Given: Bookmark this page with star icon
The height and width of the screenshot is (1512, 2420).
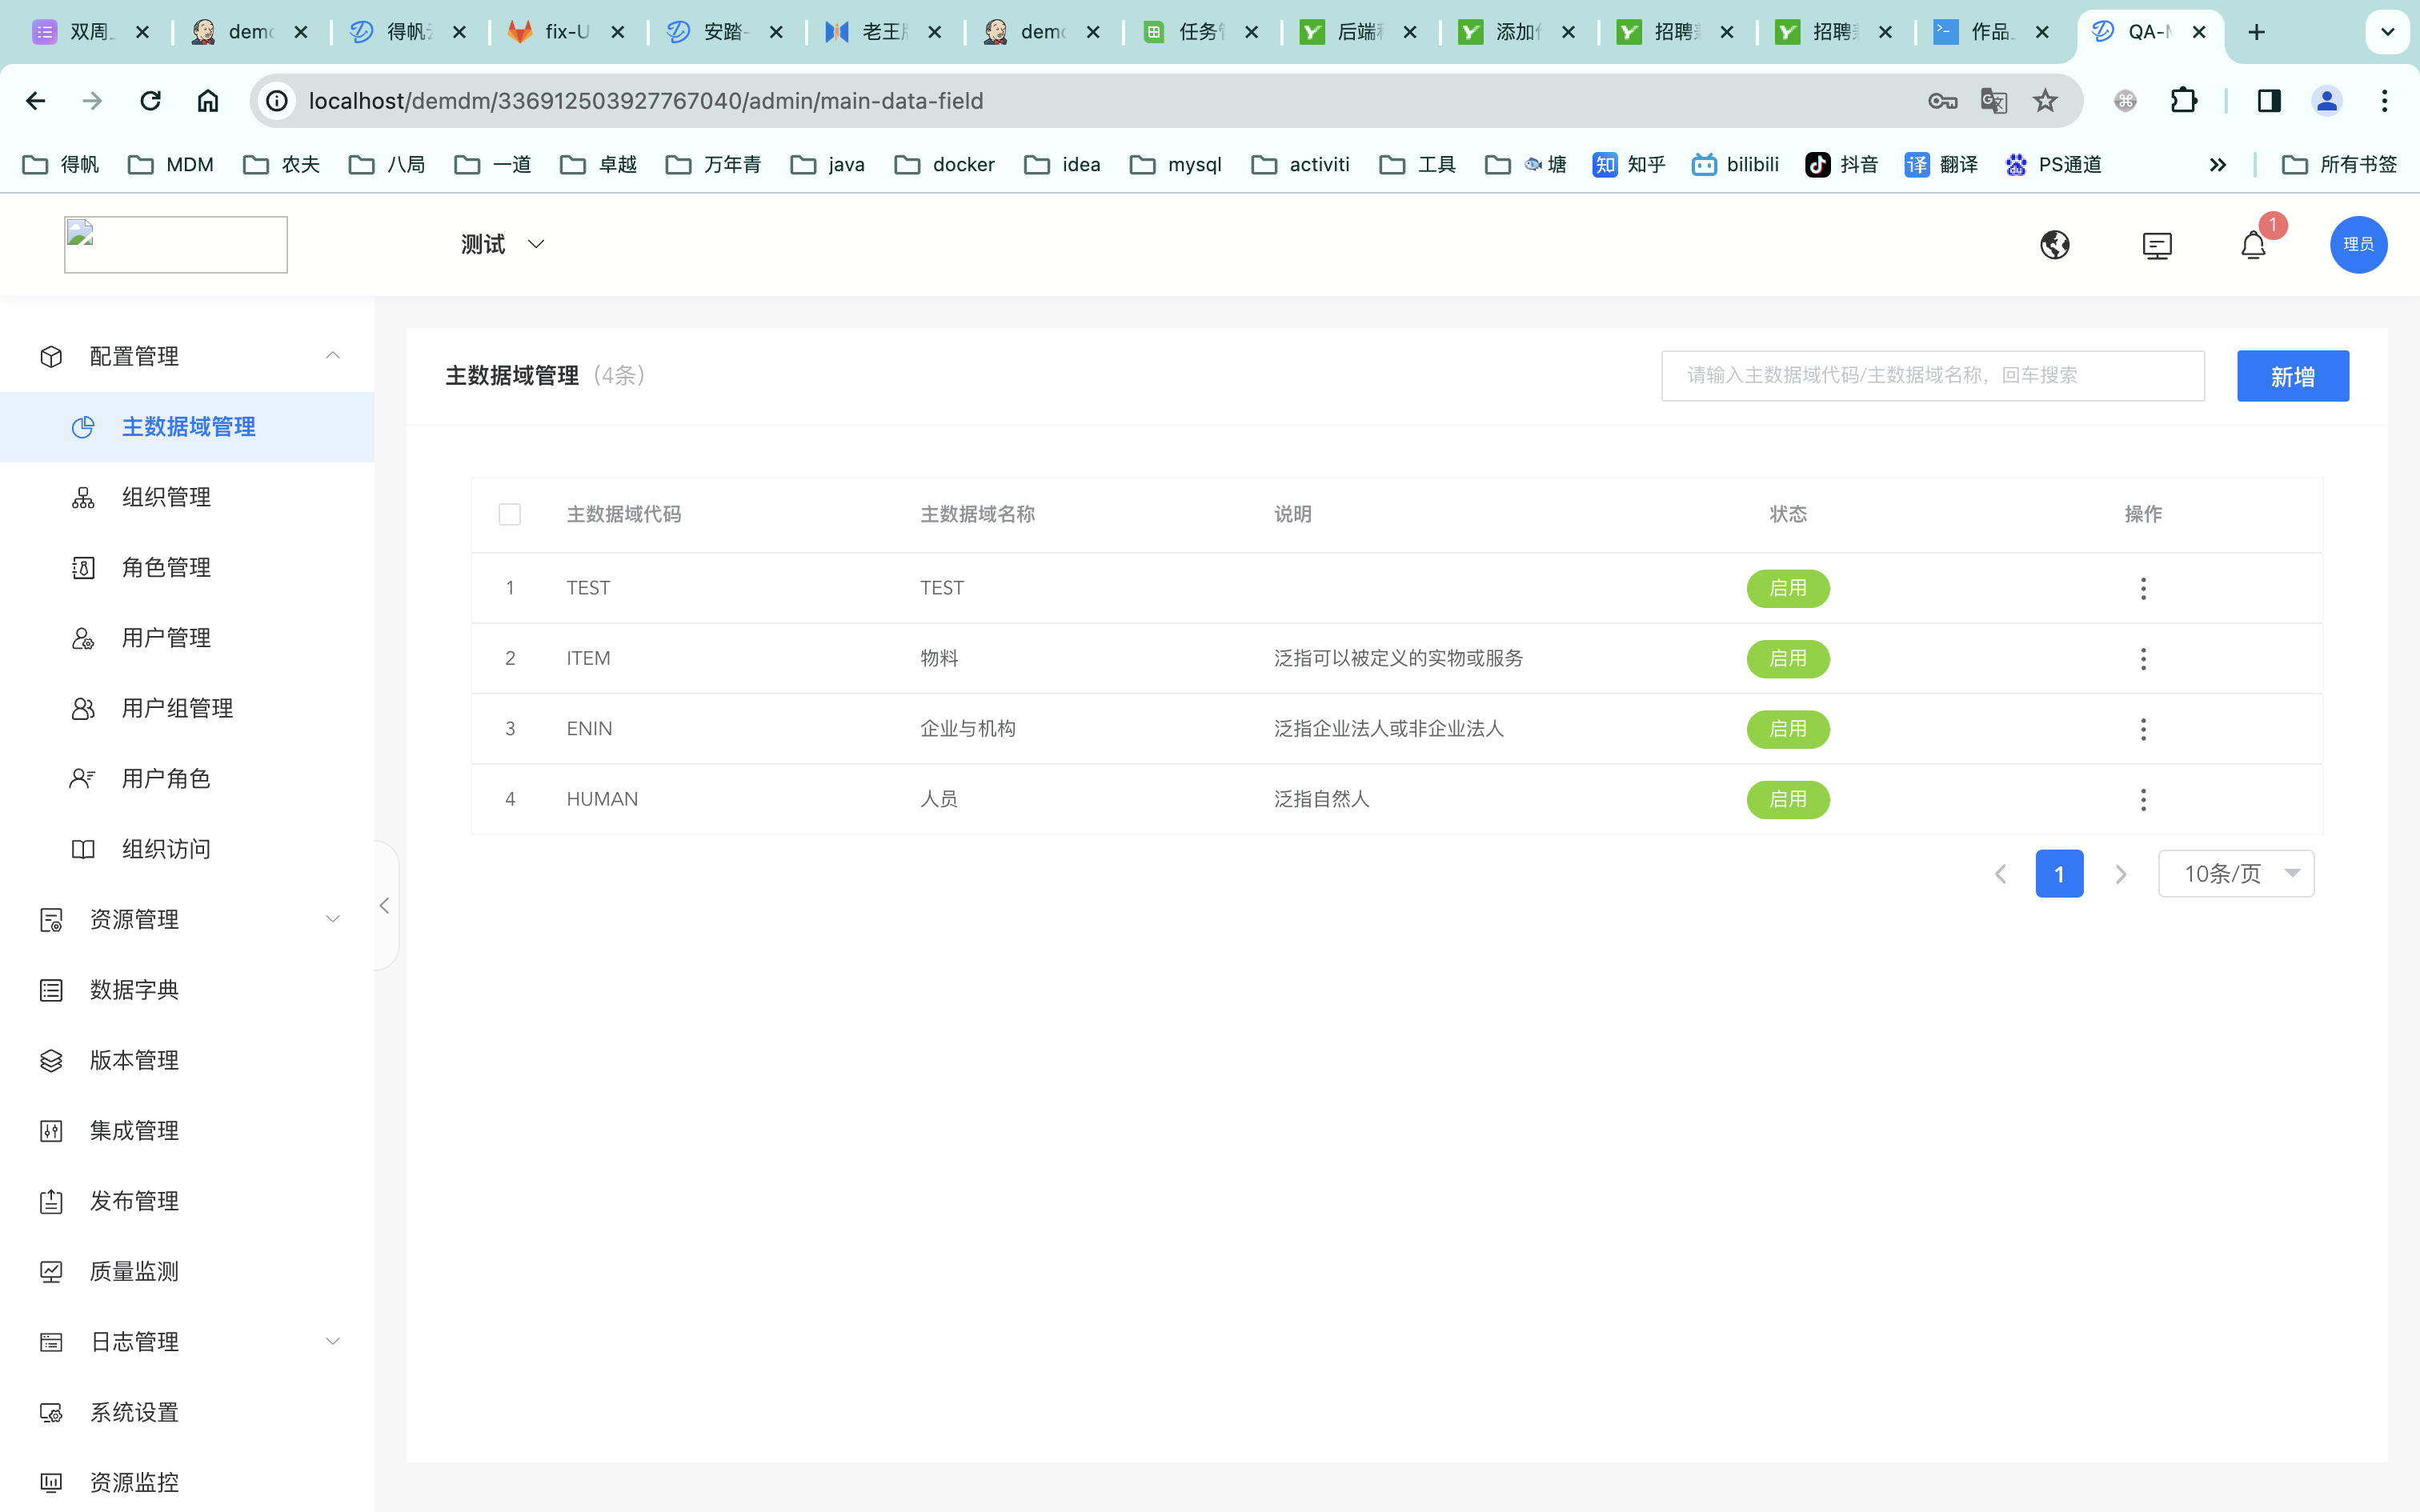Looking at the screenshot, I should (x=2045, y=101).
